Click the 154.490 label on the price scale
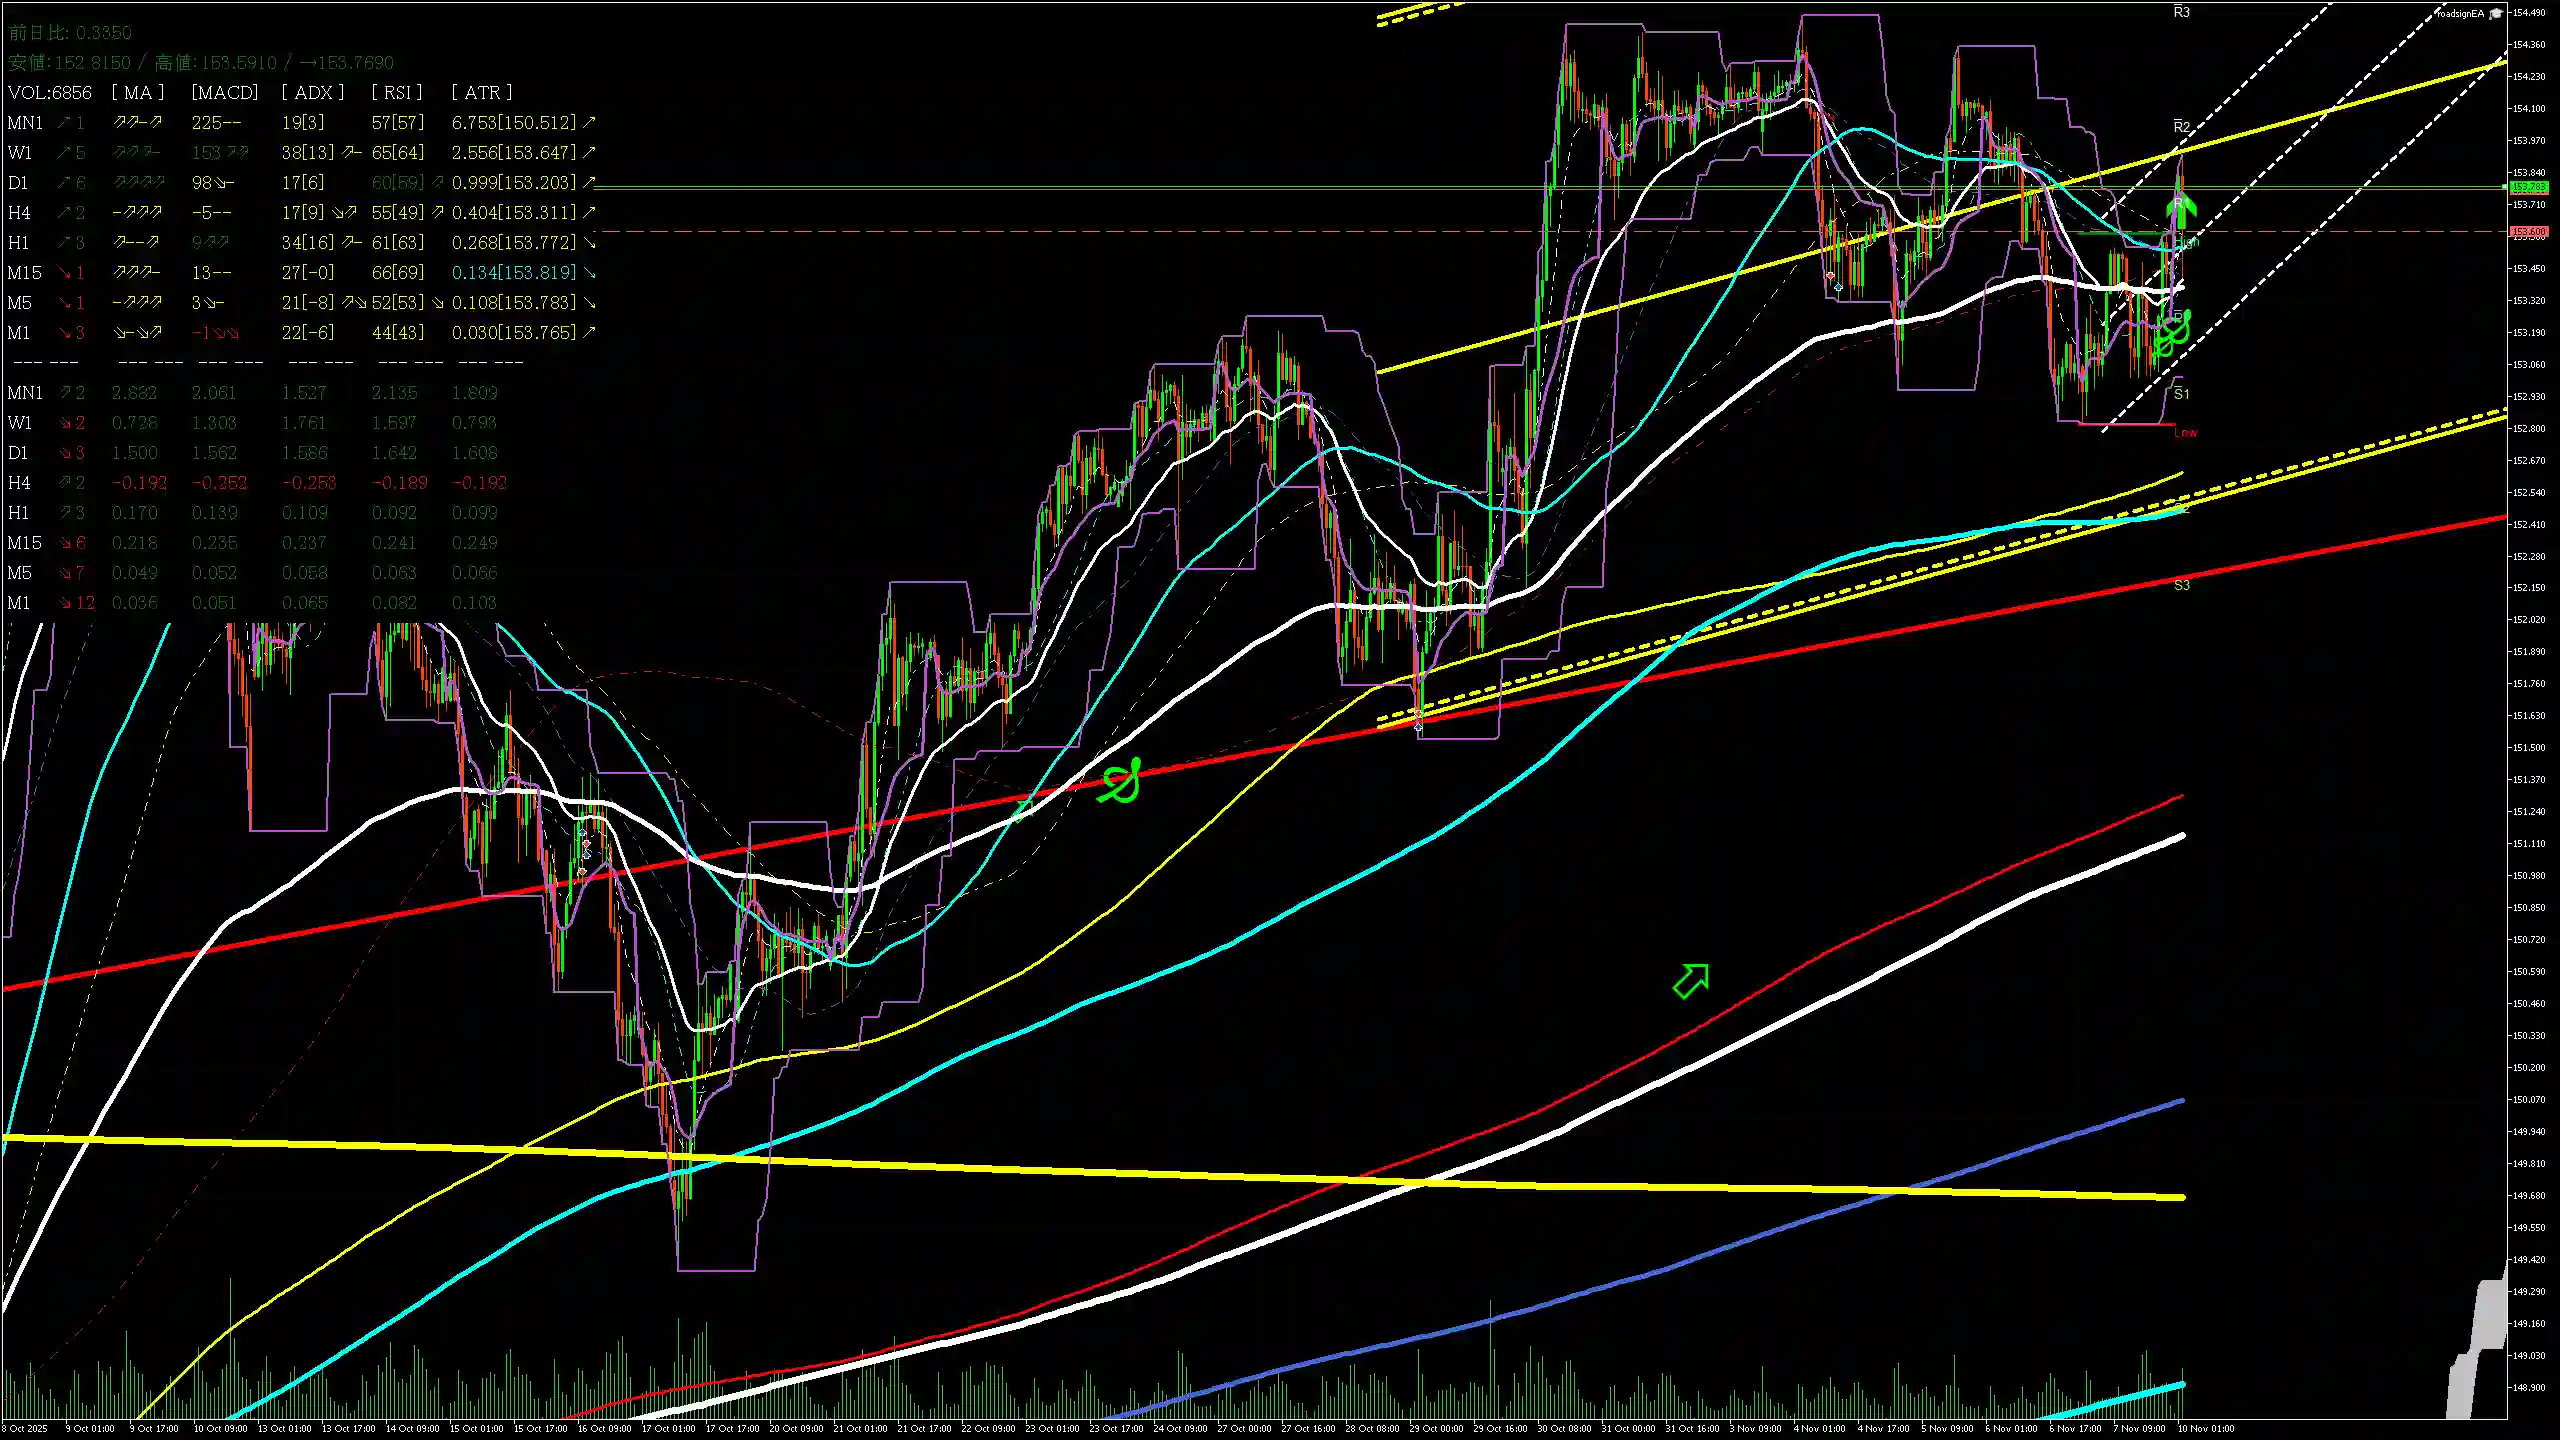2560x1440 pixels. pos(2529,13)
